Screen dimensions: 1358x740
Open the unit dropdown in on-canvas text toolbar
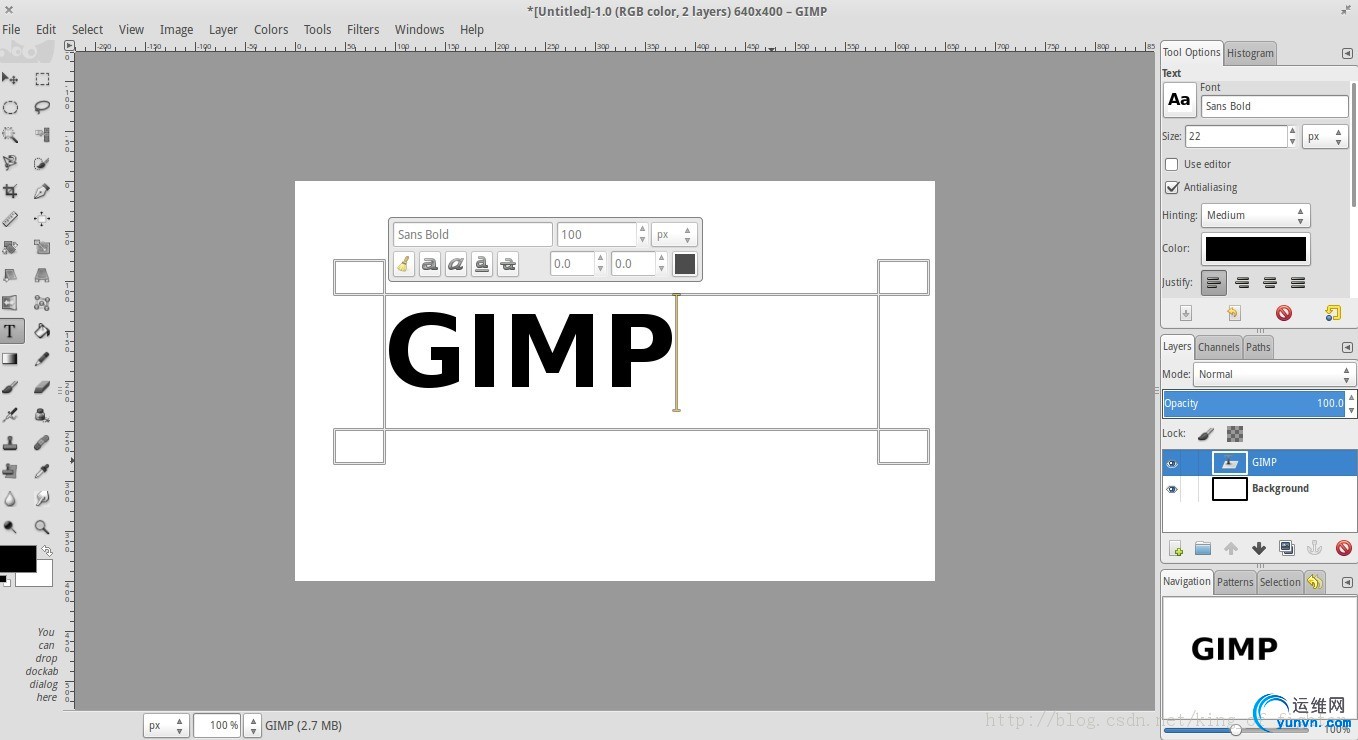point(674,234)
